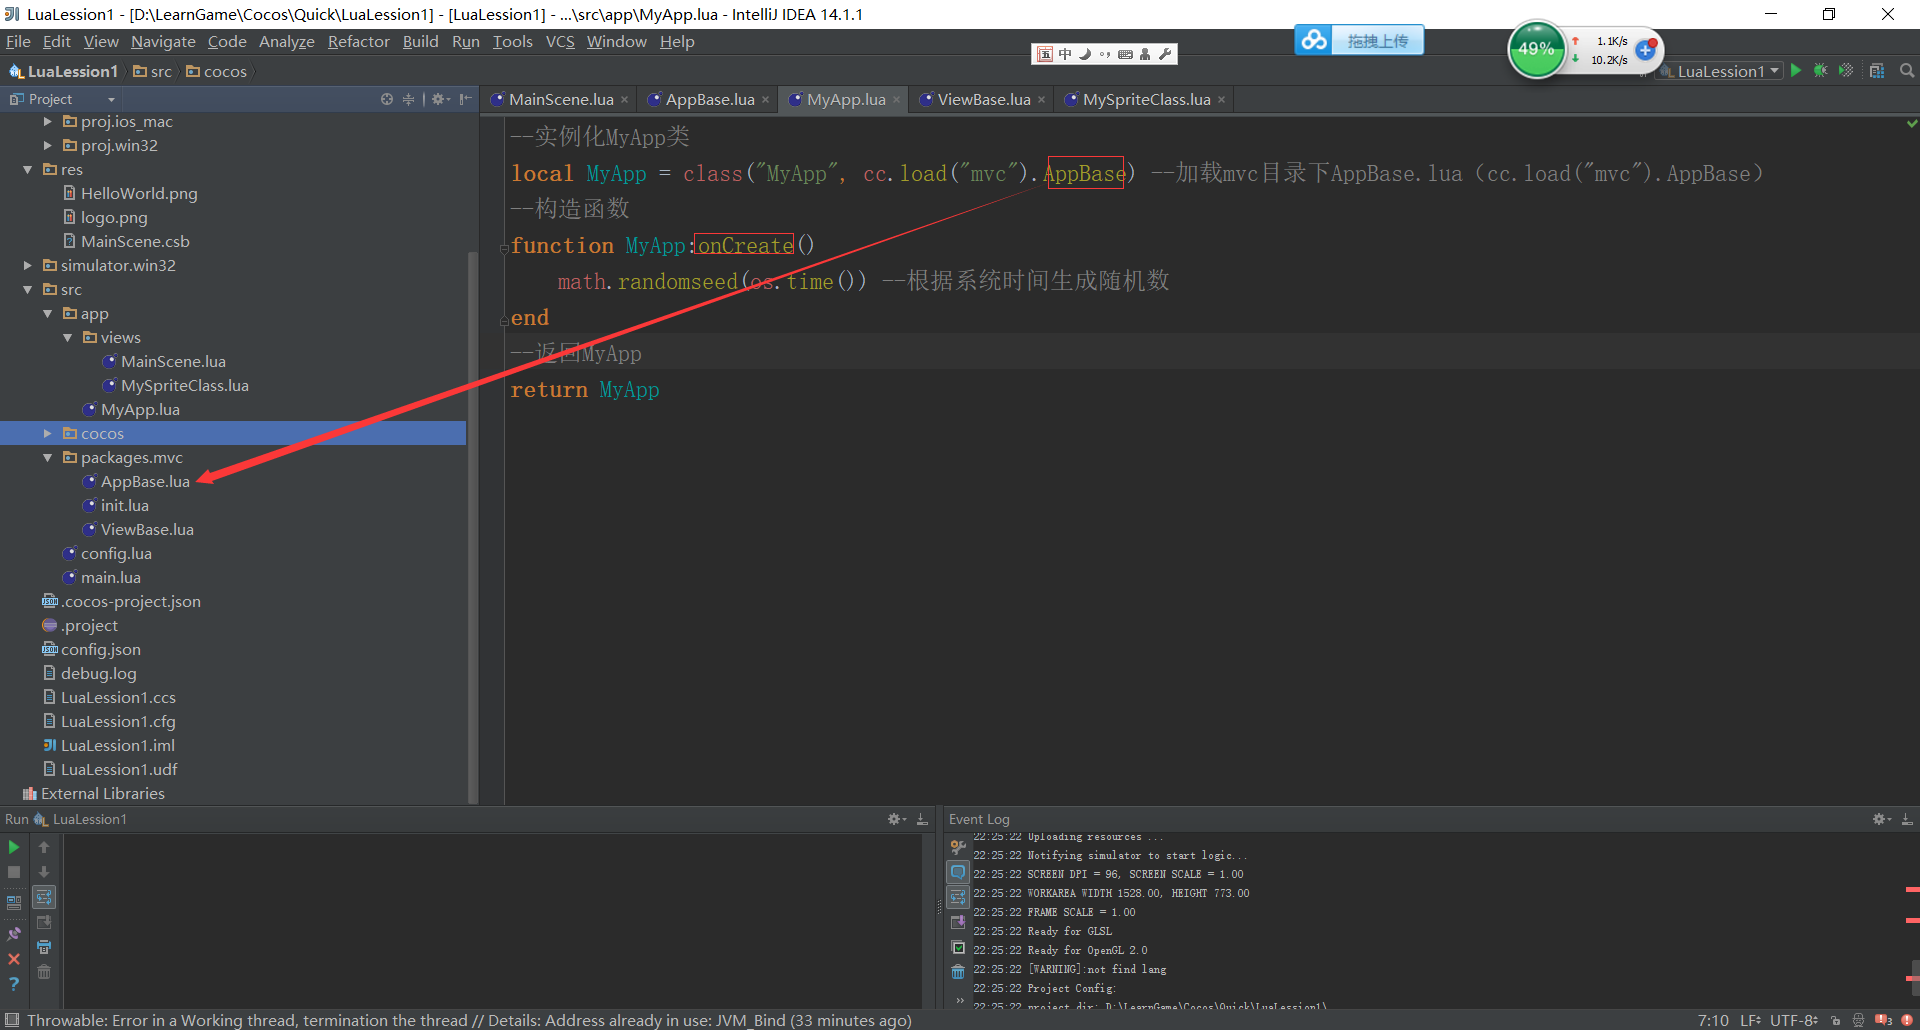Click the 拖拽上传 upload button

tap(1359, 40)
